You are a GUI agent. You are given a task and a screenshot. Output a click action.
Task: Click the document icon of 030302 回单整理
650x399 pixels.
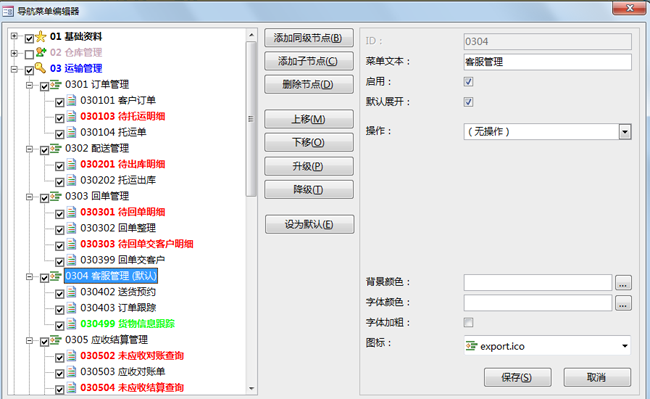tap(71, 228)
